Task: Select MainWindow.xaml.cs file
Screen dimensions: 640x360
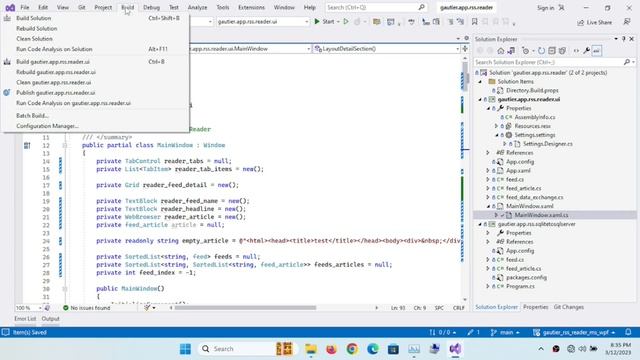Action: 541,215
